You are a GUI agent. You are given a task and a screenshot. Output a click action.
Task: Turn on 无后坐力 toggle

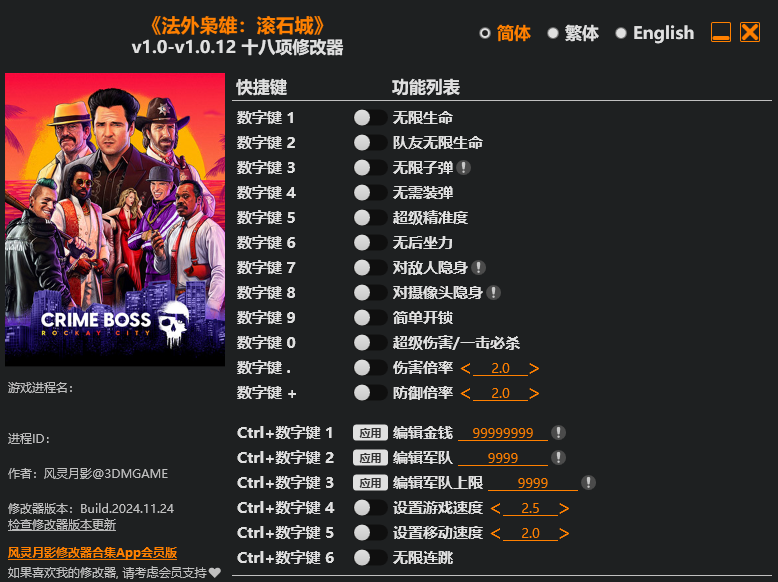[370, 243]
